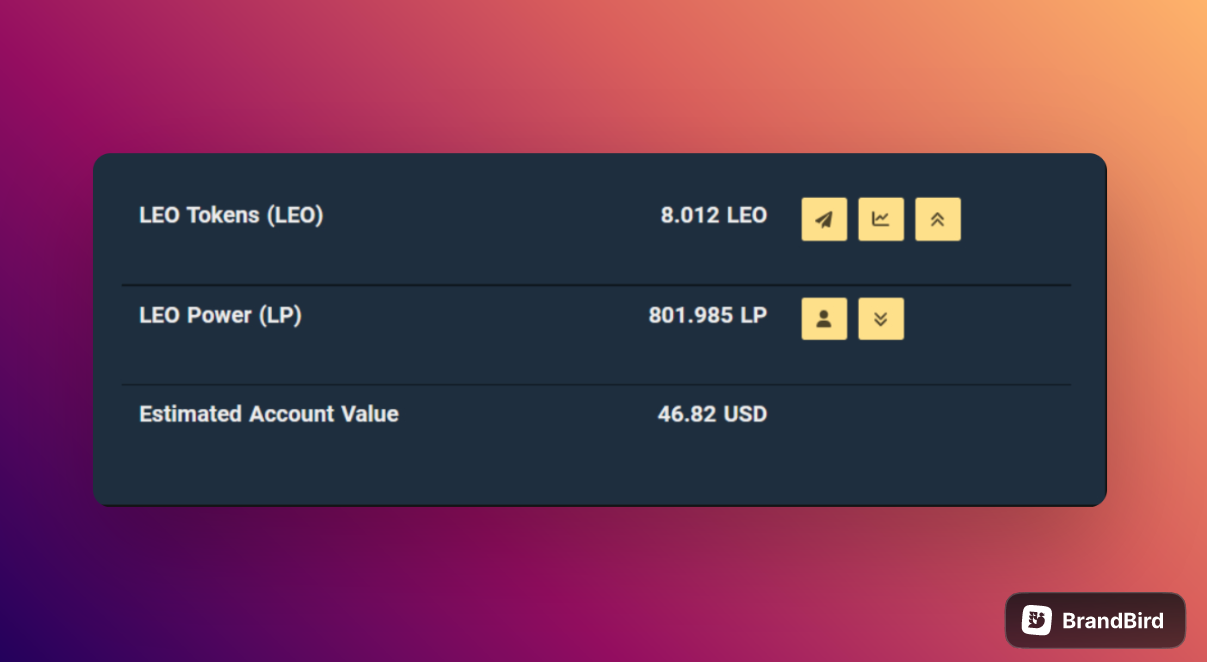
Task: Delegate LEO Power via the person icon
Action: (824, 319)
